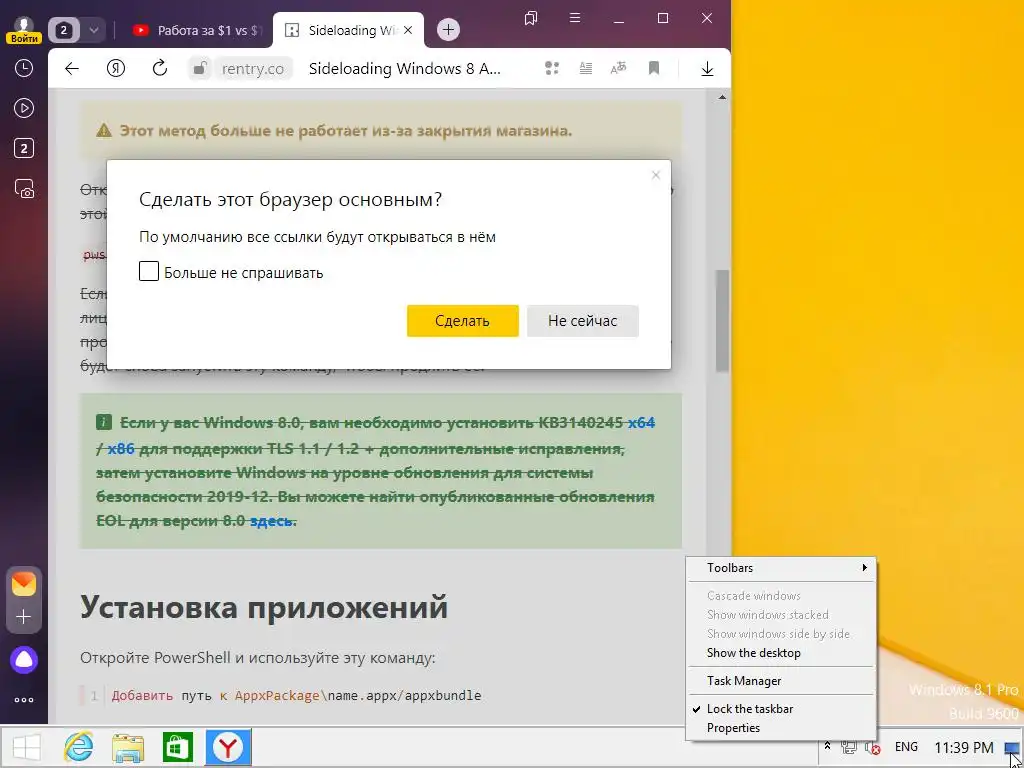1024x768 pixels.
Task: Open history clock icon in sidebar
Action: [24, 68]
